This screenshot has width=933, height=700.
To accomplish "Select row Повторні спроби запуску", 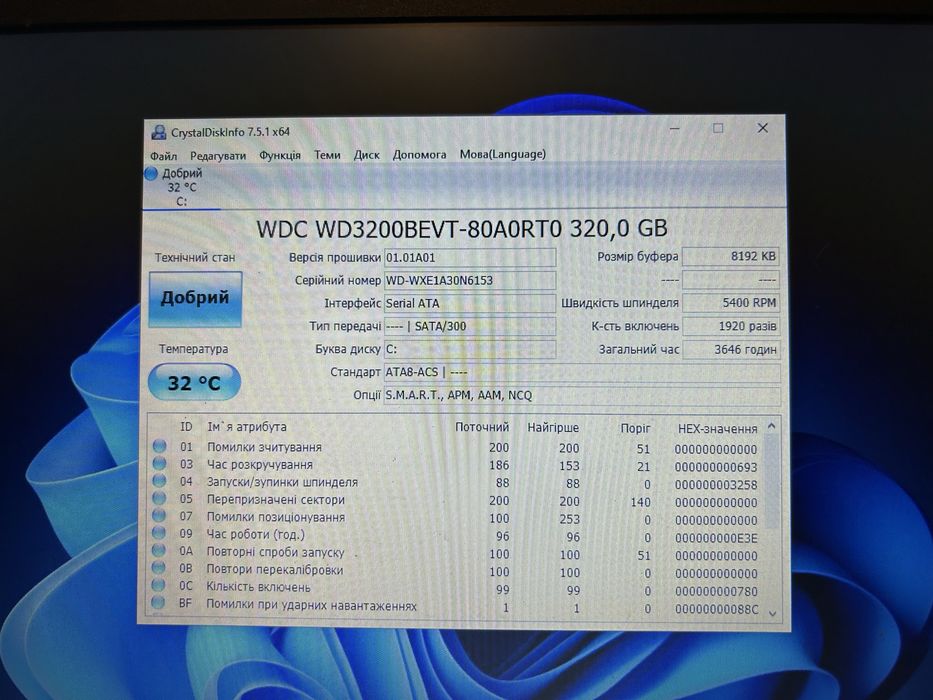I will point(457,554).
